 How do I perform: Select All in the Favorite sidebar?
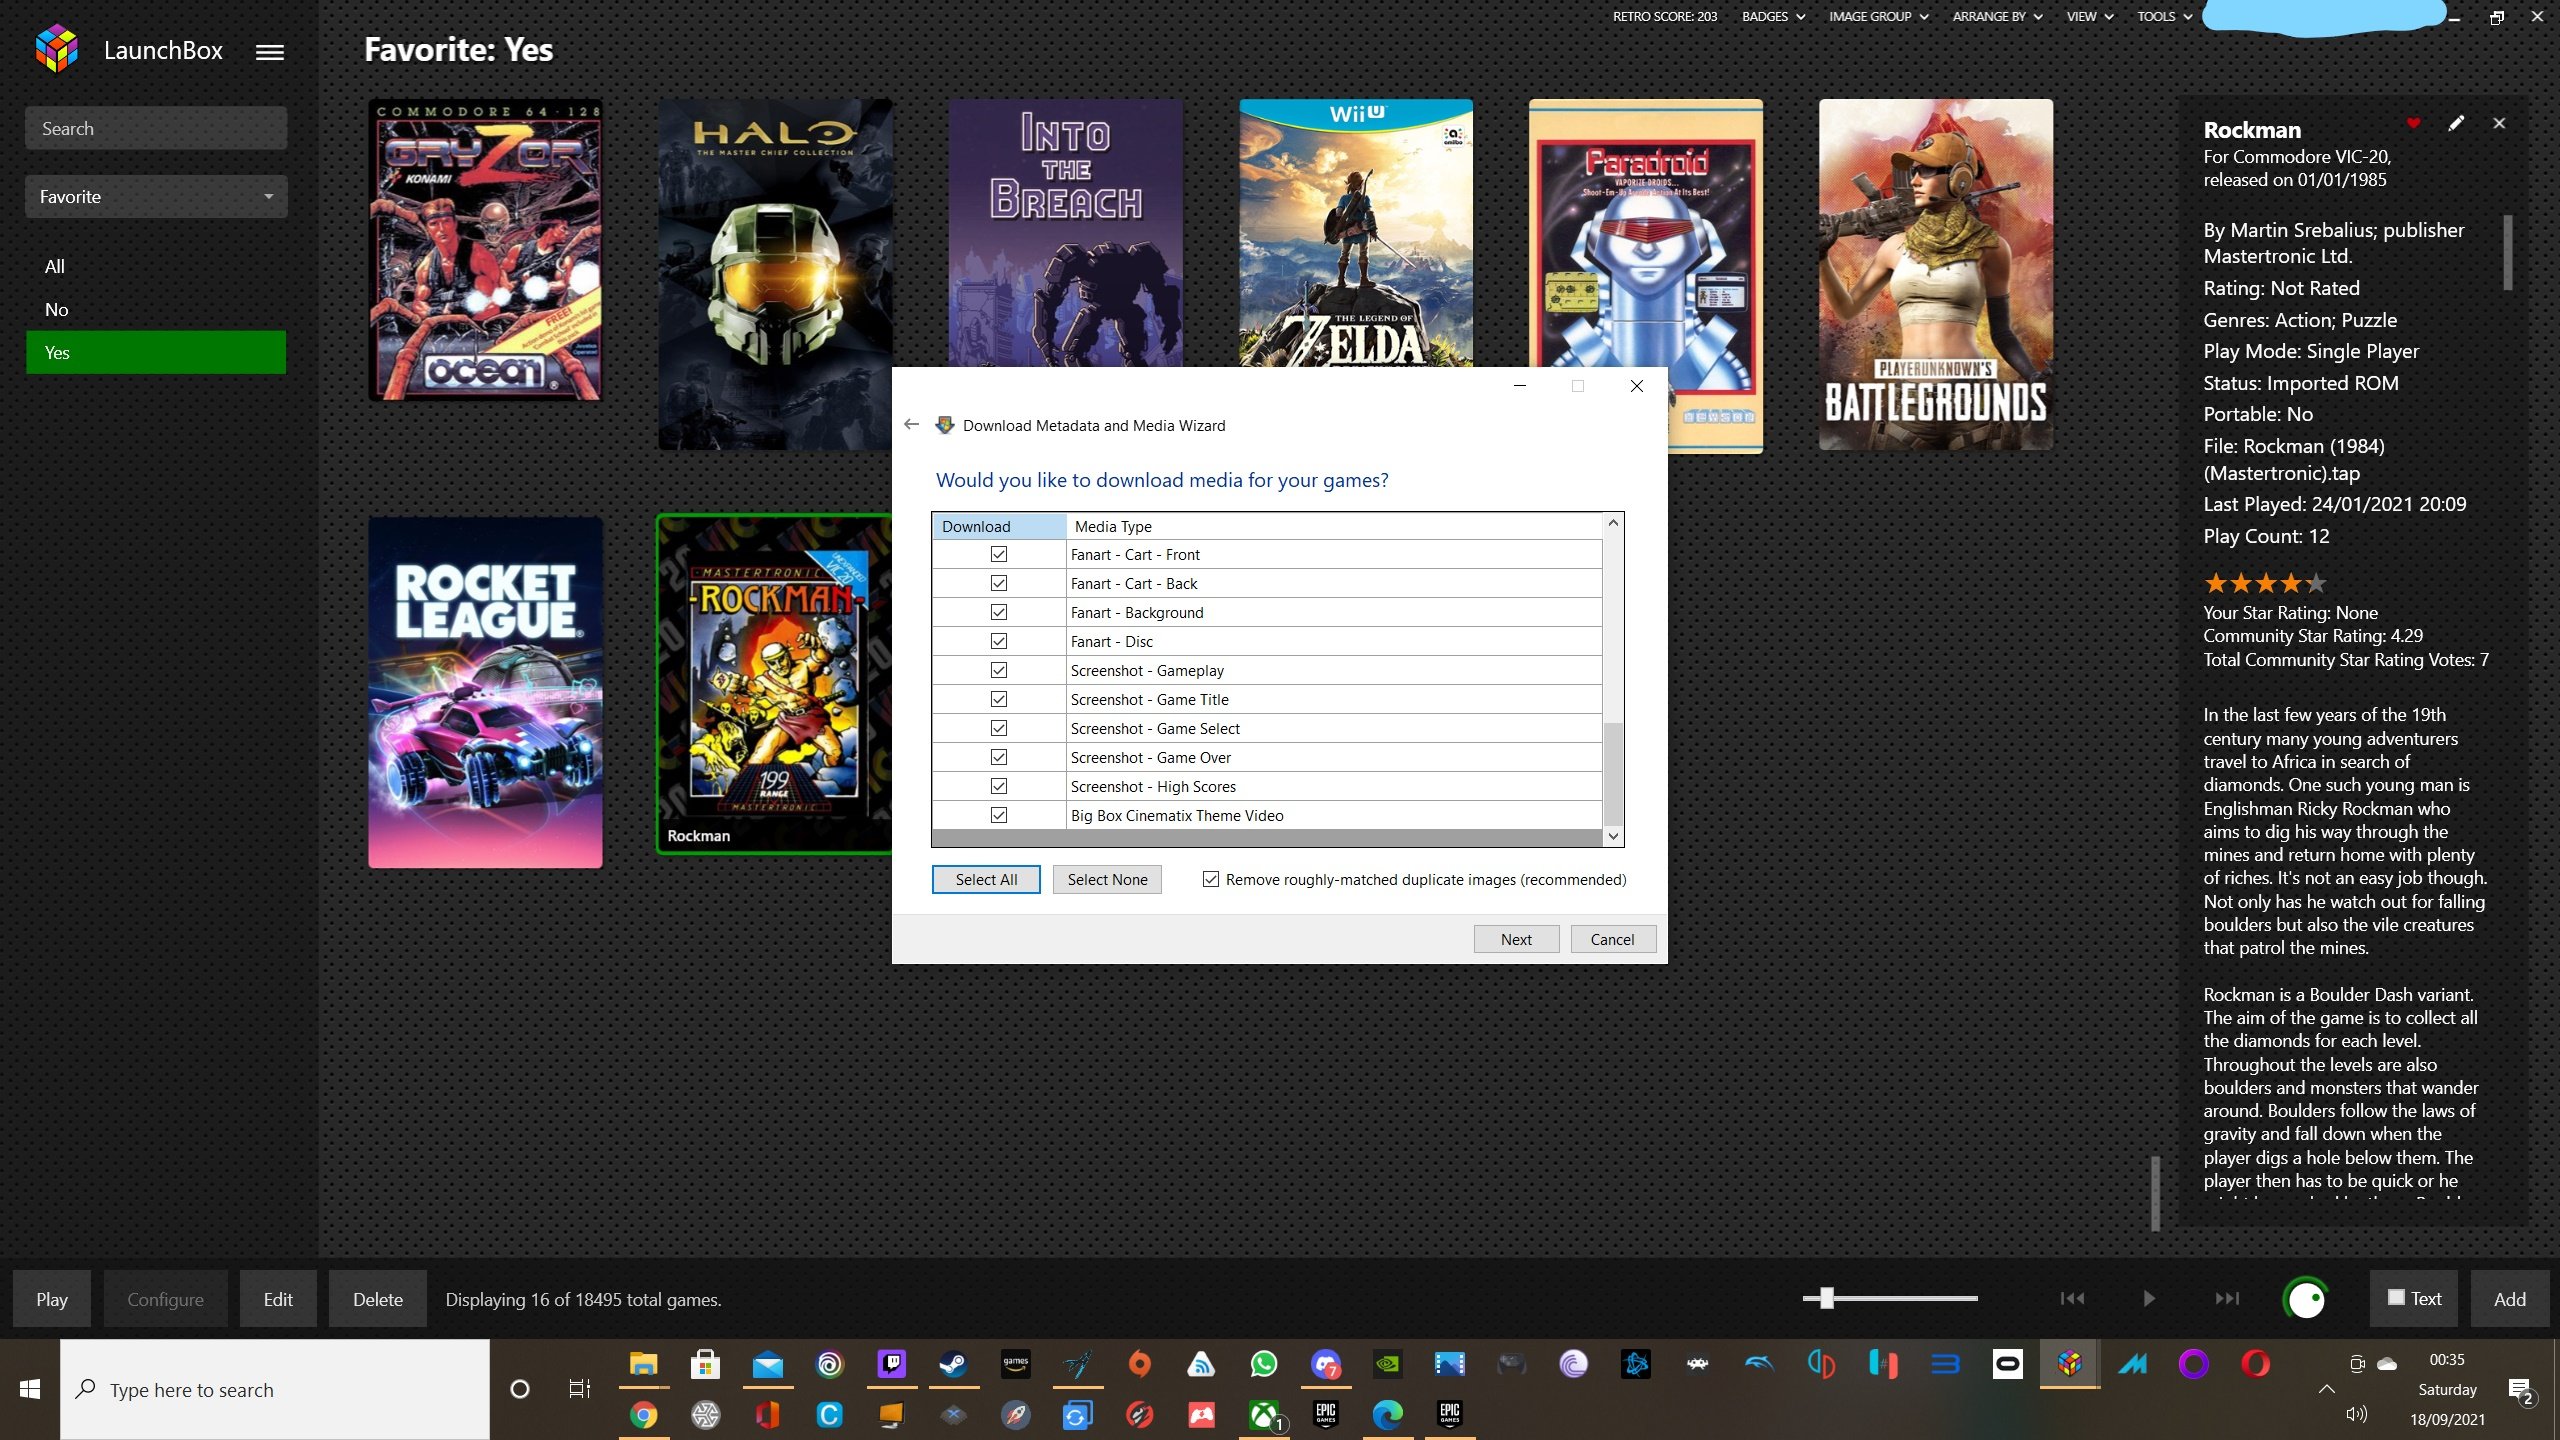156,266
